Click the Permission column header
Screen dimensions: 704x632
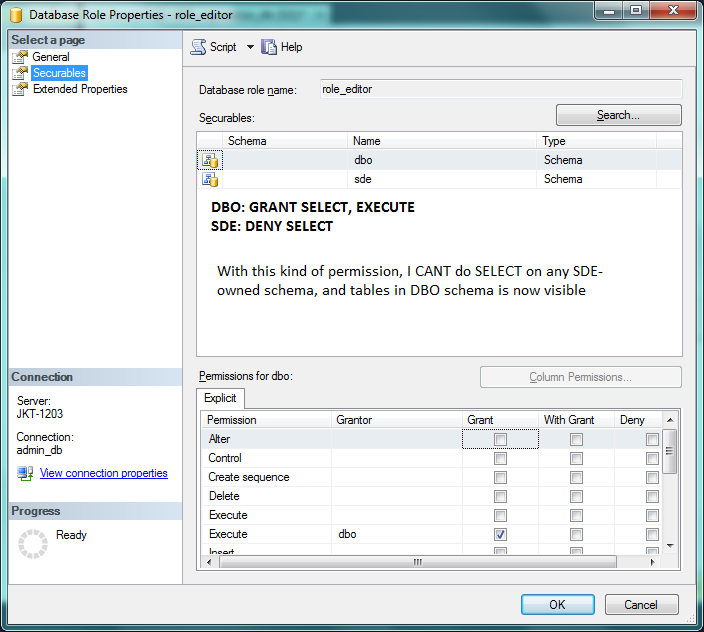(x=266, y=420)
